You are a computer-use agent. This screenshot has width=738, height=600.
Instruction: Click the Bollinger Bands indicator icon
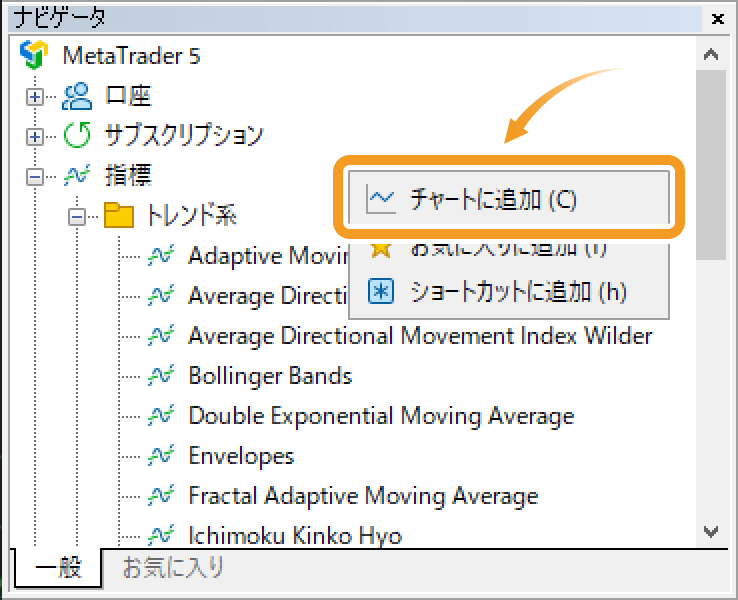coord(161,376)
